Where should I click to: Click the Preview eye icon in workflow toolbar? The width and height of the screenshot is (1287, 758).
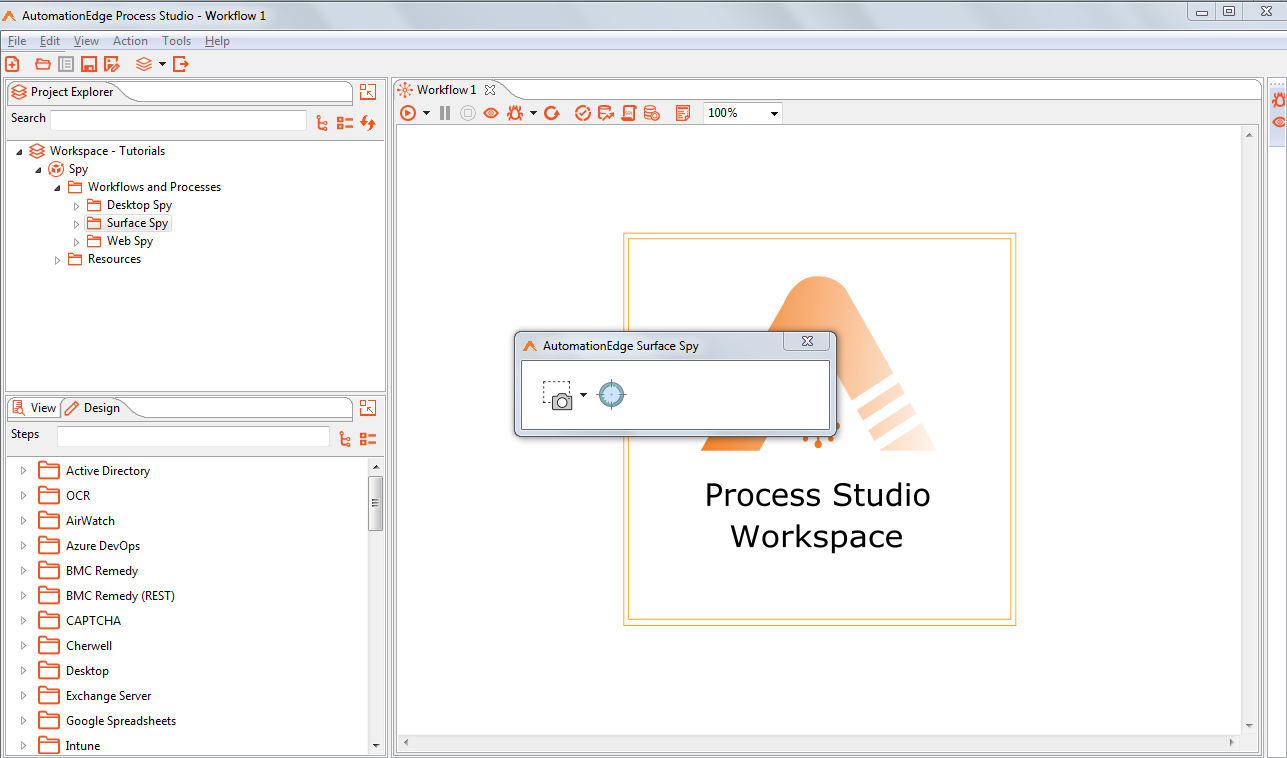[491, 113]
